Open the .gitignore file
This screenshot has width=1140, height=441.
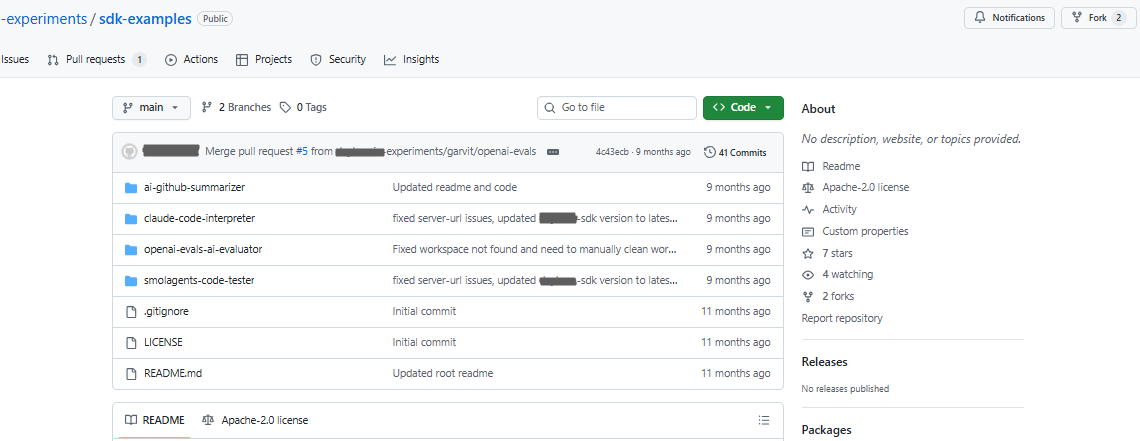click(x=166, y=311)
